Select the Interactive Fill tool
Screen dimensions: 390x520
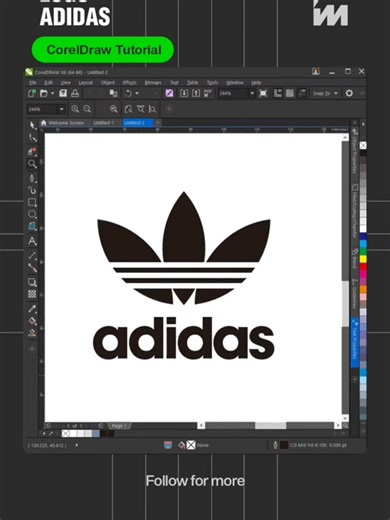tap(32, 321)
